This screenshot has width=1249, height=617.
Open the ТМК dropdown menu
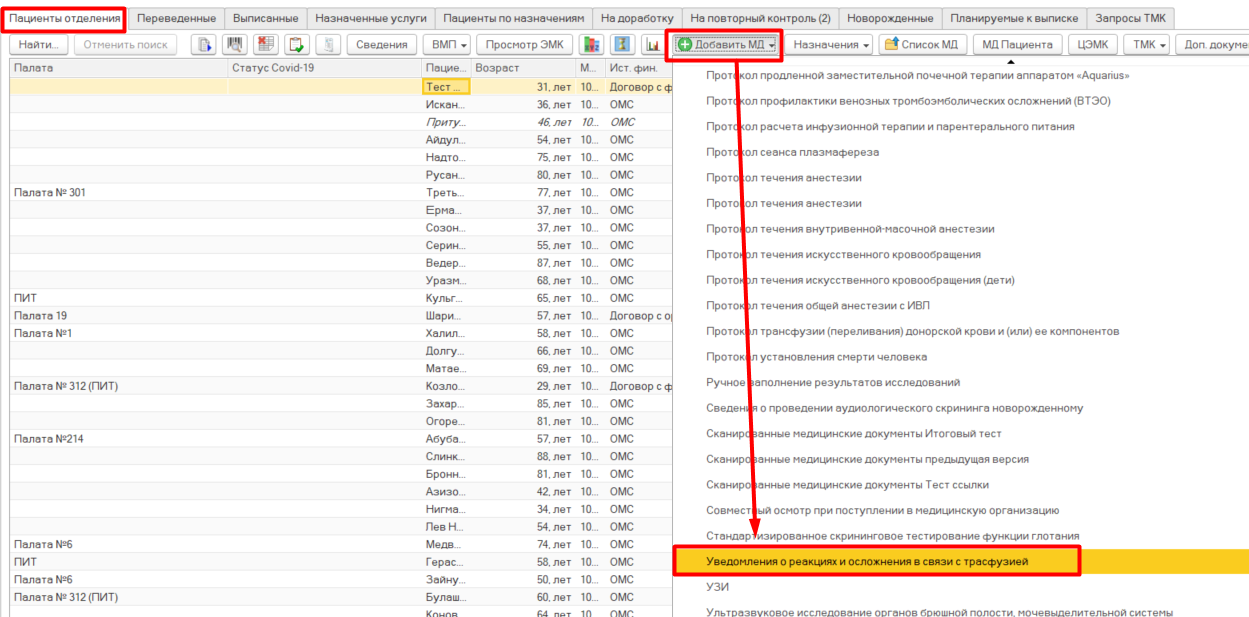[x=1146, y=45]
